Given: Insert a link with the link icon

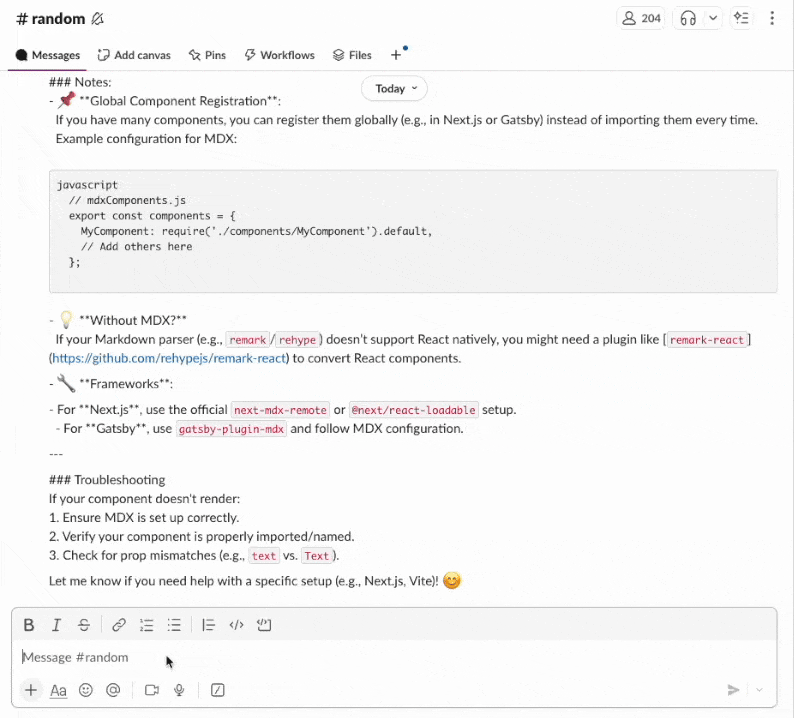Looking at the screenshot, I should coord(119,625).
